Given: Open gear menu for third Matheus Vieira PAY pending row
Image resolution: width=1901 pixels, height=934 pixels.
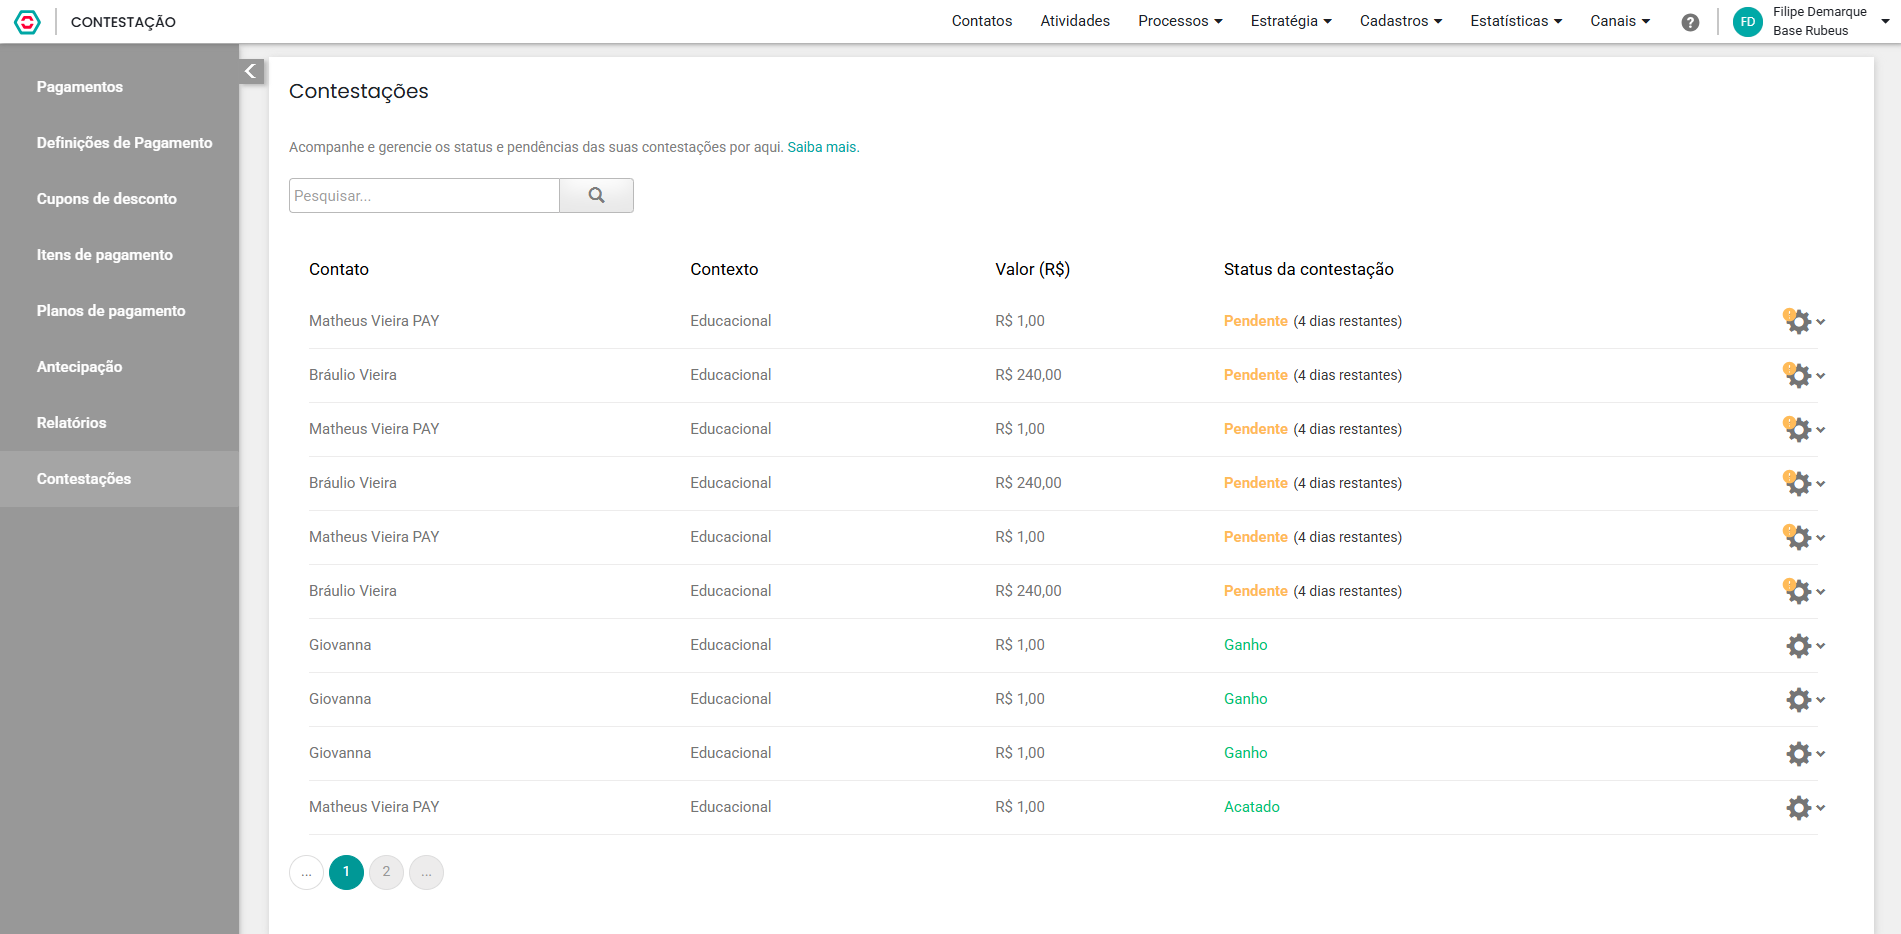Looking at the screenshot, I should [1805, 537].
